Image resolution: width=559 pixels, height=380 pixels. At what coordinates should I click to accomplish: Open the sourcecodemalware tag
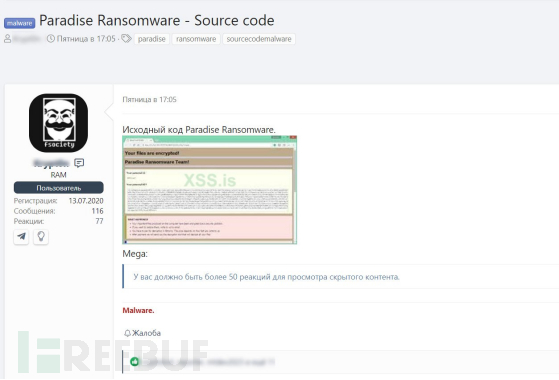[259, 39]
